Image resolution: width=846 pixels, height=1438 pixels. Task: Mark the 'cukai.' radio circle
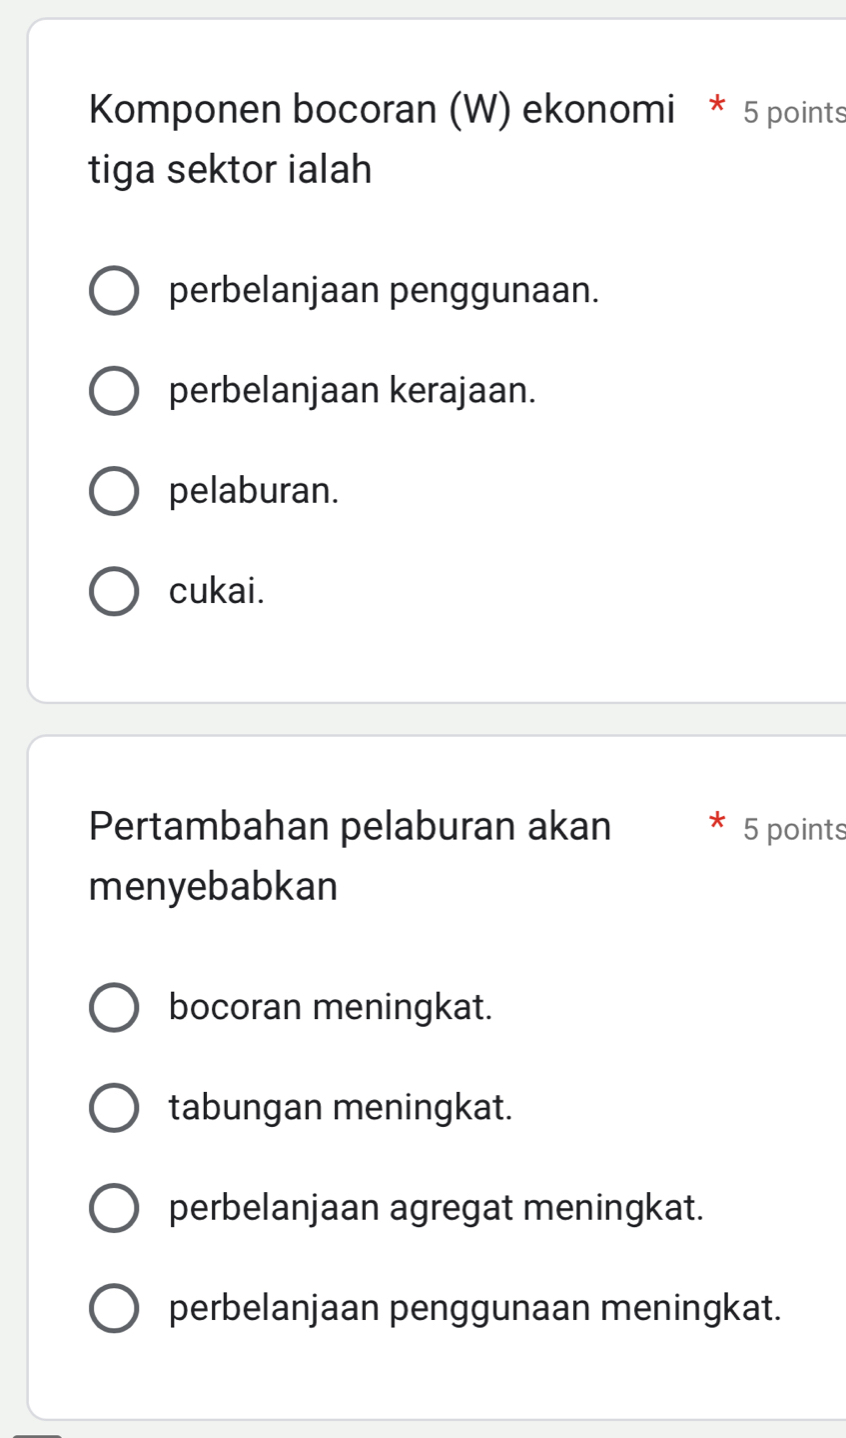(x=114, y=591)
